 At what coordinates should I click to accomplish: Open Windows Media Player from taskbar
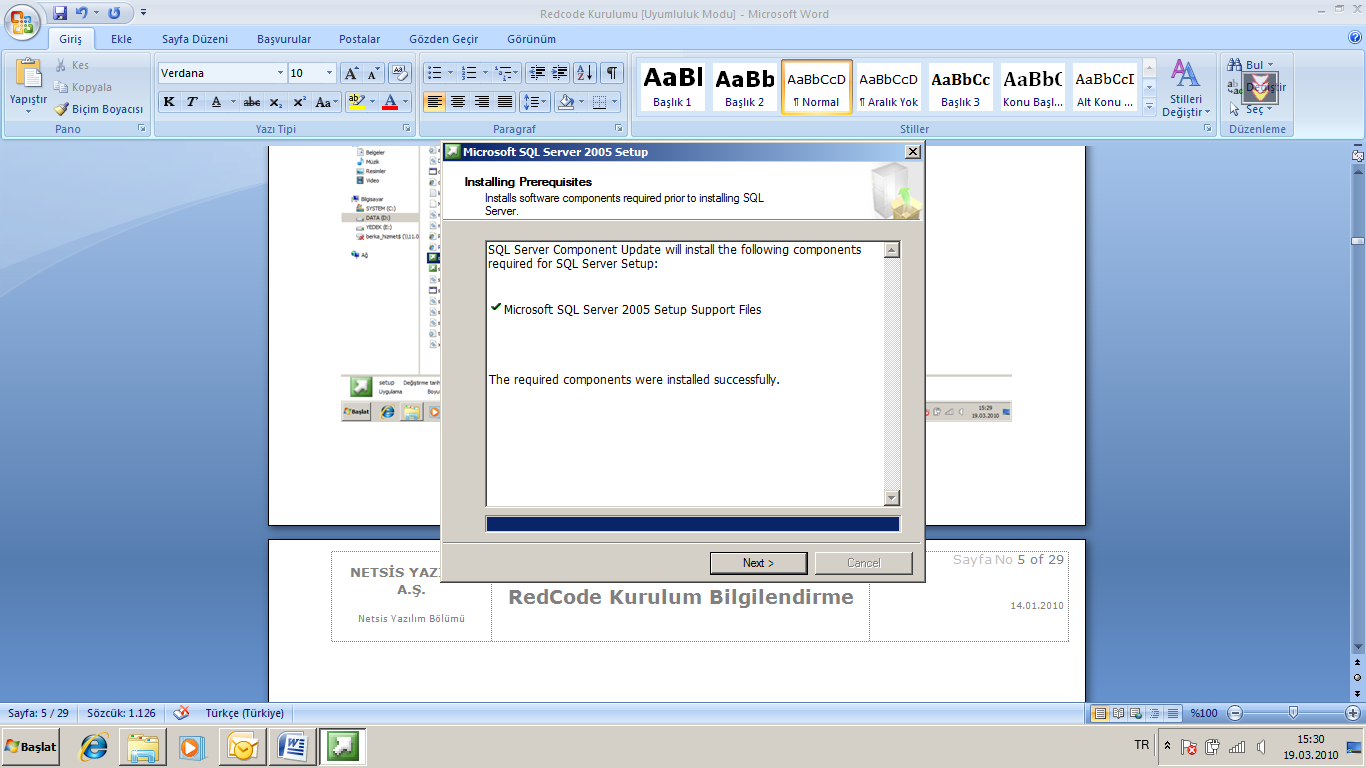pyautogui.click(x=190, y=746)
